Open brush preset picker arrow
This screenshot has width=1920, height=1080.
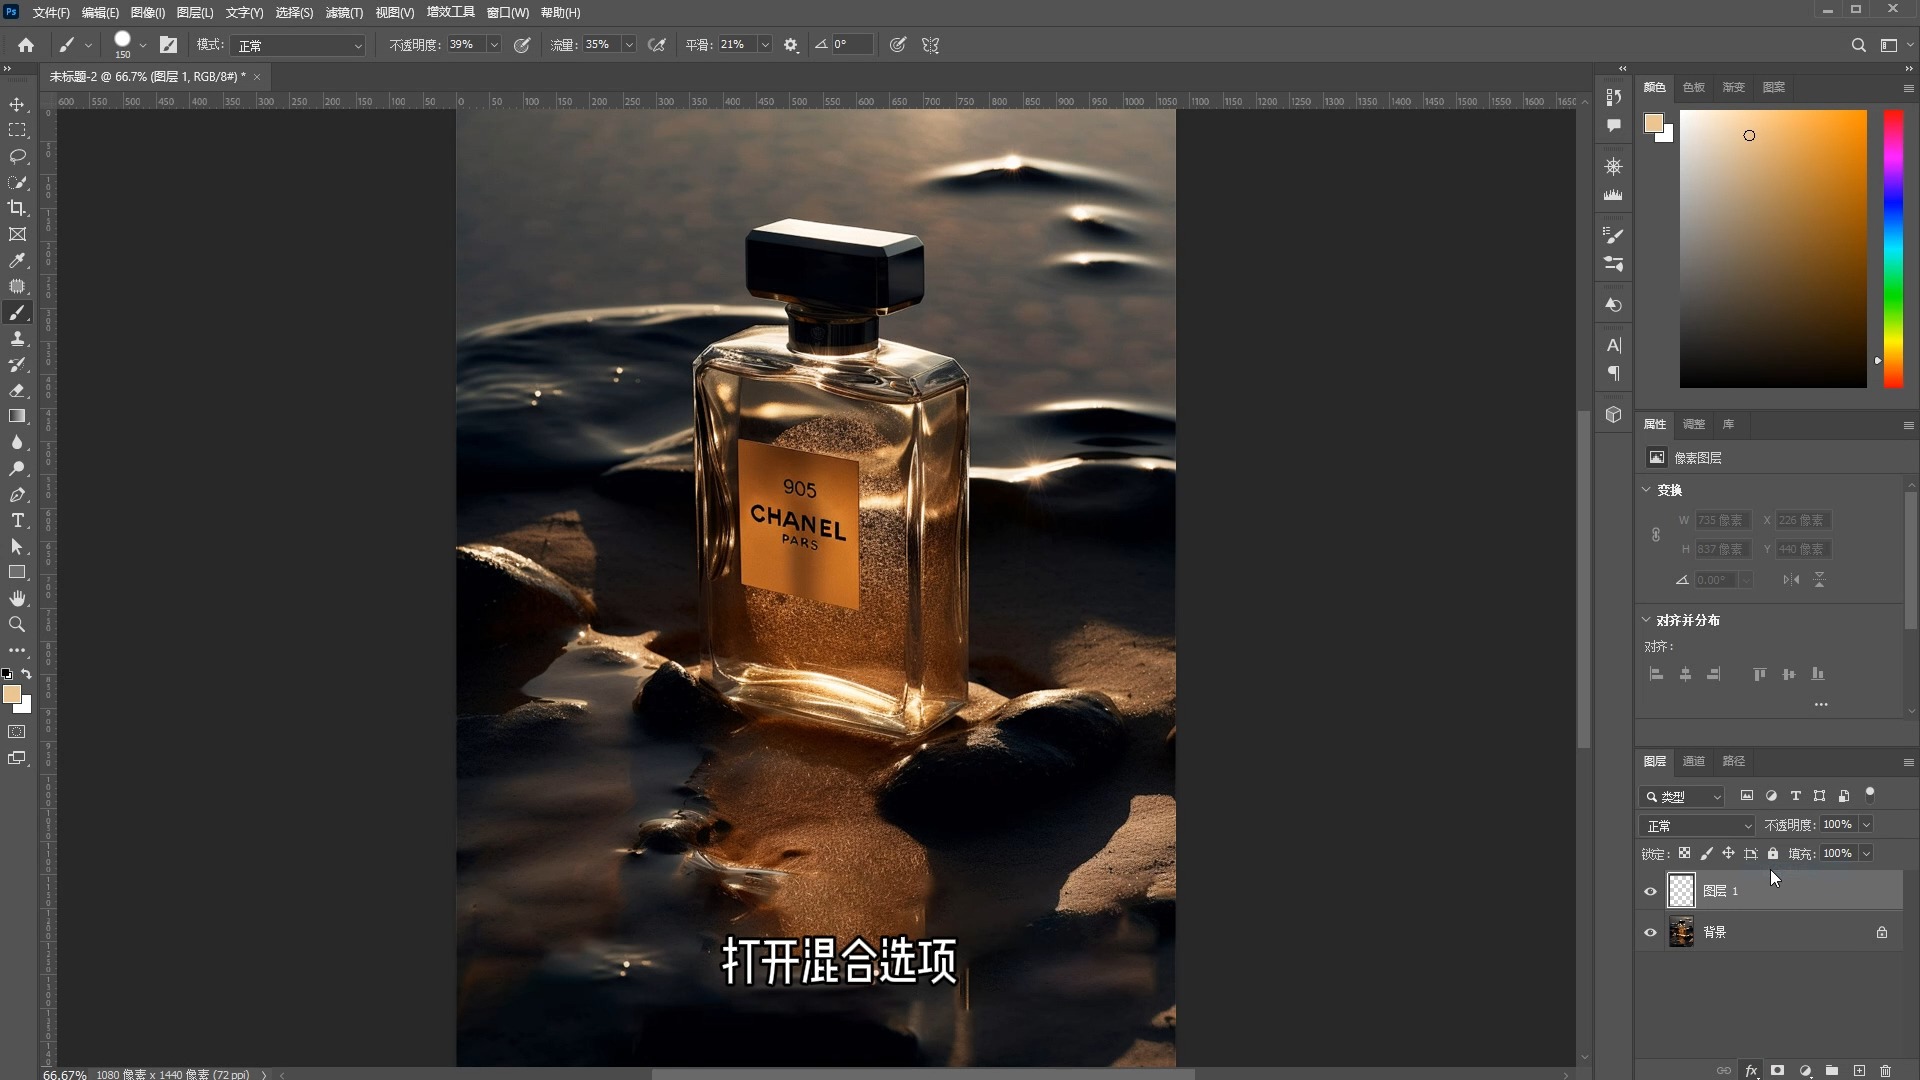coord(143,45)
